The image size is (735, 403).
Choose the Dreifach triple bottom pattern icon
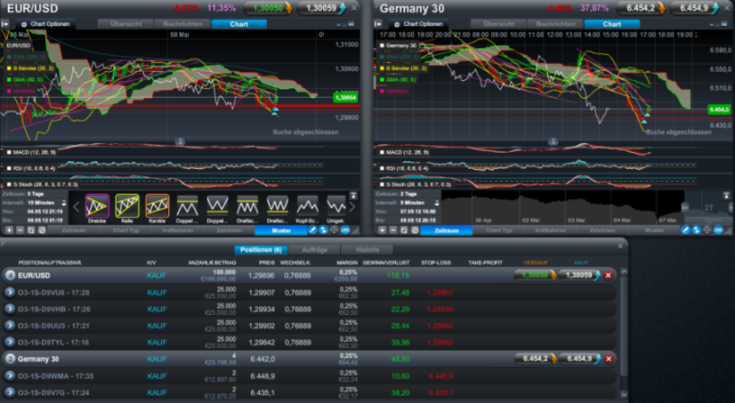277,206
